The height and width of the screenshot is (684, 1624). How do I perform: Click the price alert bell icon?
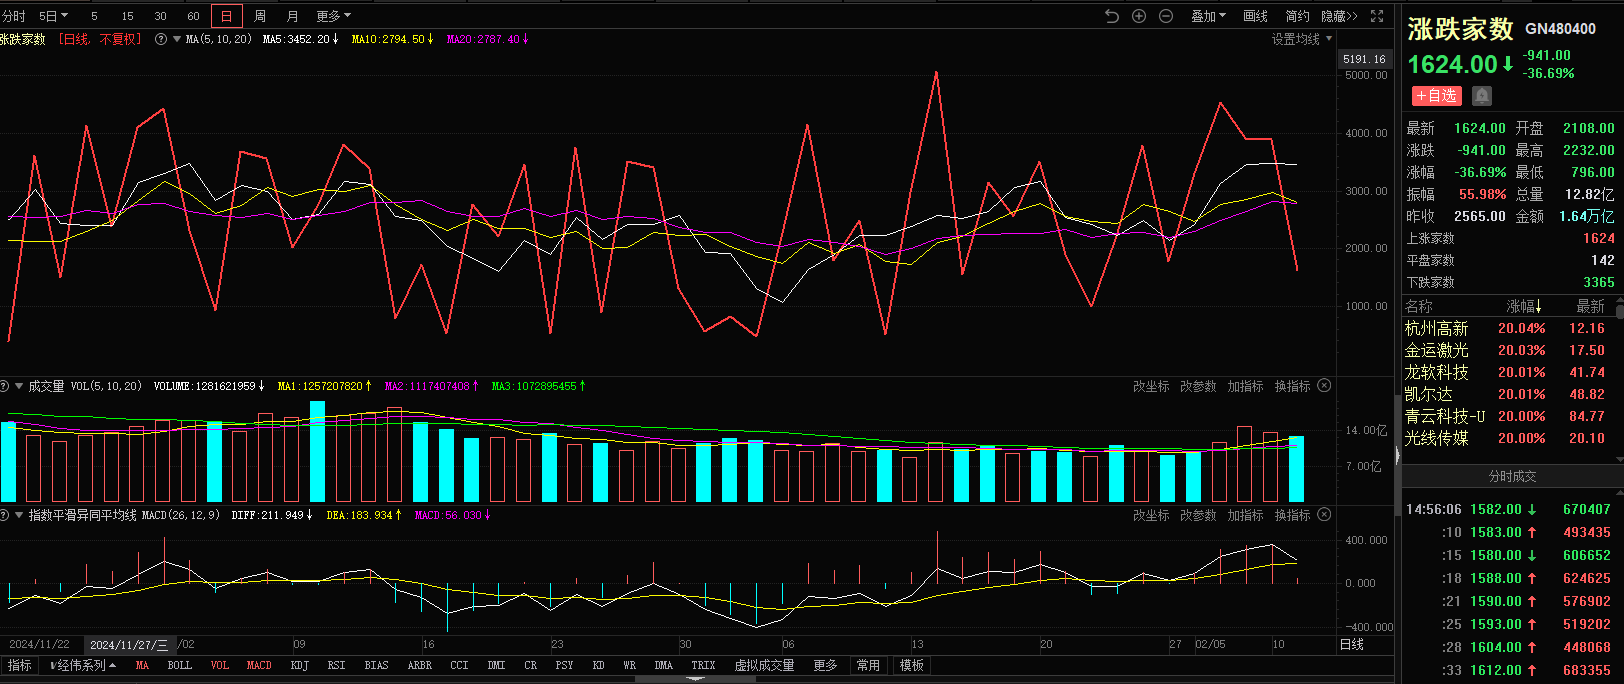[1482, 95]
